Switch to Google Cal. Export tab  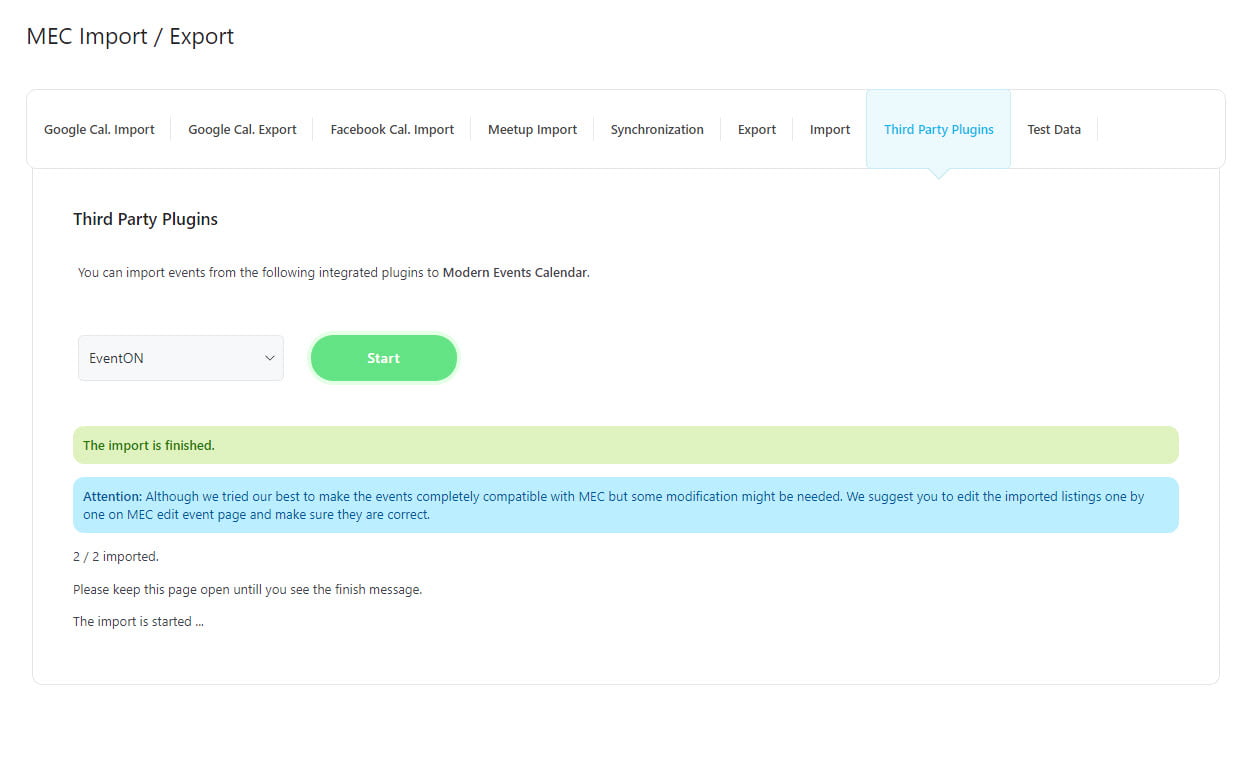tap(242, 129)
